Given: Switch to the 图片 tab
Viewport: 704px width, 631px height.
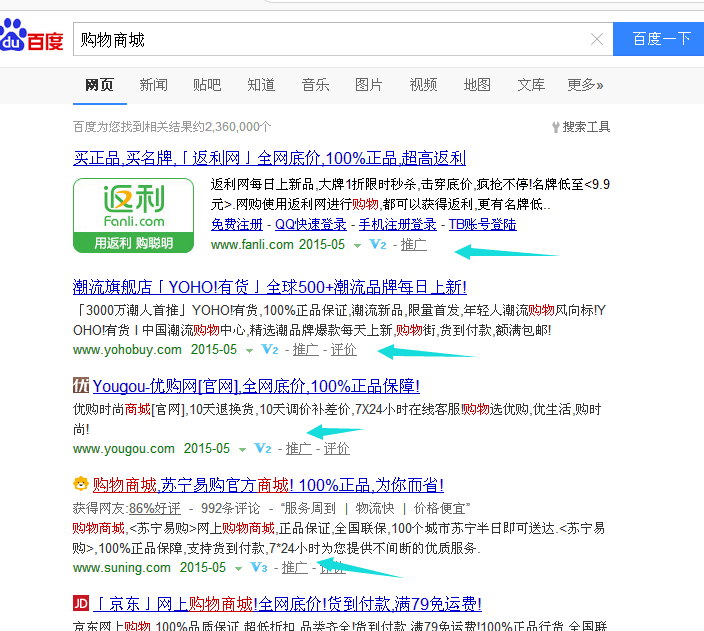Looking at the screenshot, I should click(369, 84).
